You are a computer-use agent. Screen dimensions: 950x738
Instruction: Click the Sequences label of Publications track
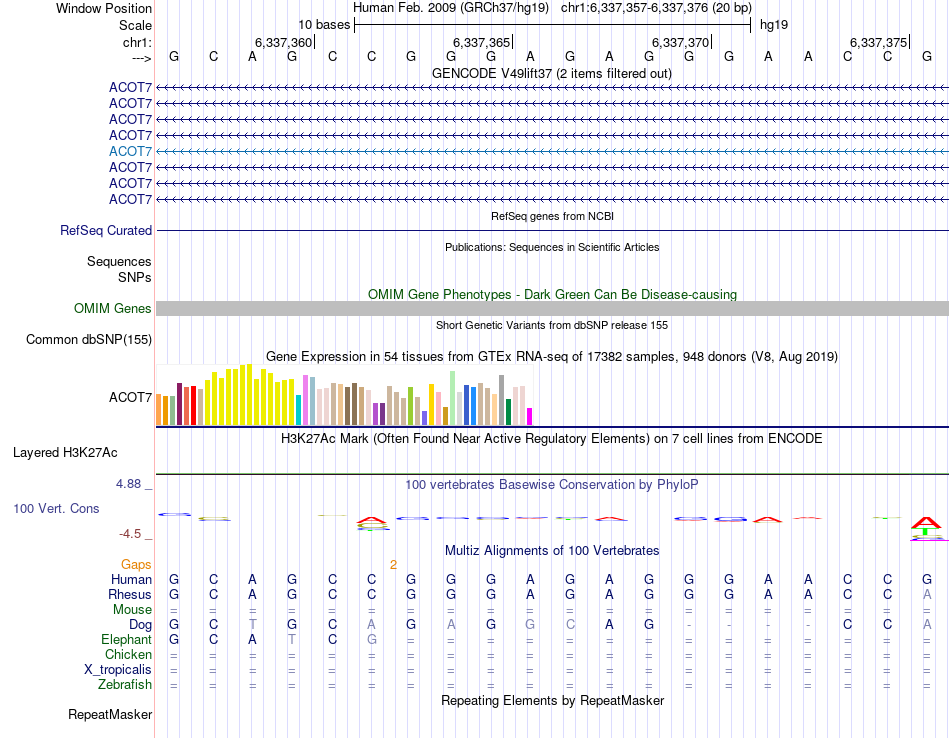pos(119,261)
